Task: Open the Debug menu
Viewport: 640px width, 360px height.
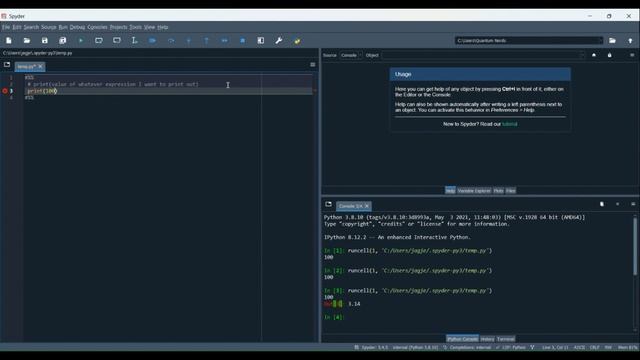Action: click(77, 27)
